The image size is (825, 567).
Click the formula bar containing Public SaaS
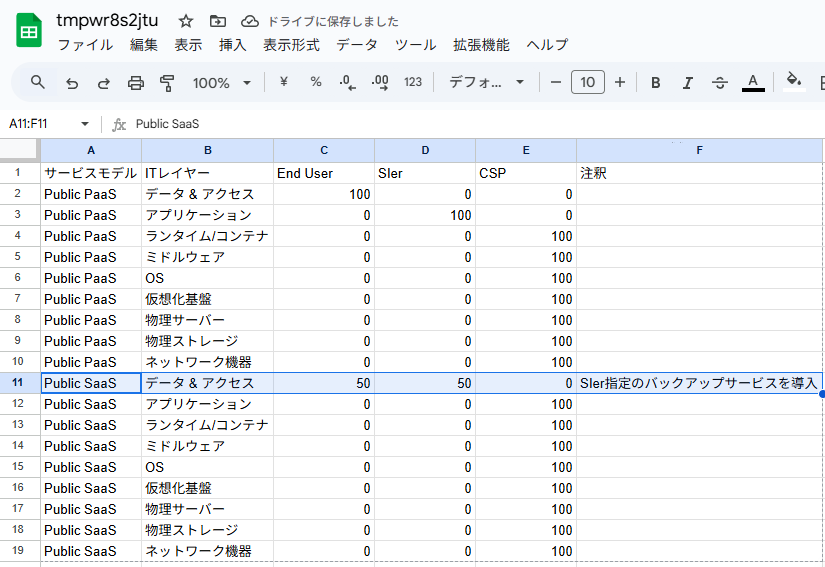474,124
